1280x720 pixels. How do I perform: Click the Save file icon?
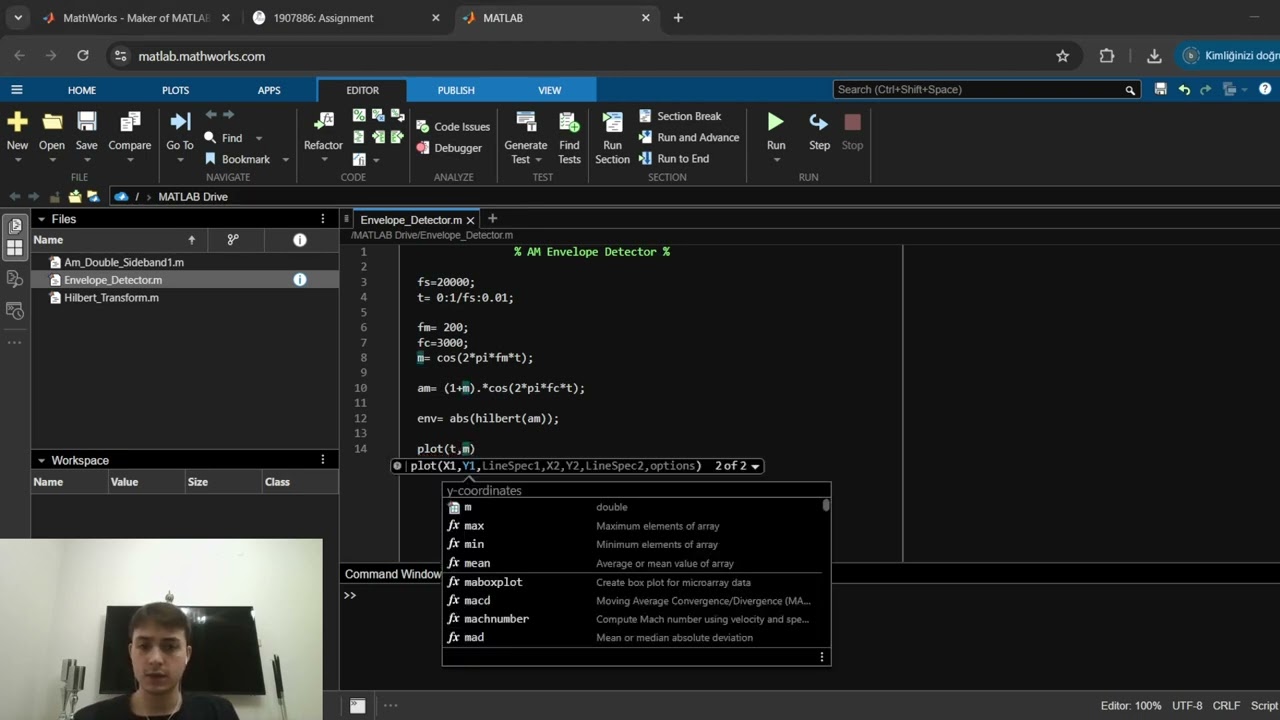[x=87, y=123]
